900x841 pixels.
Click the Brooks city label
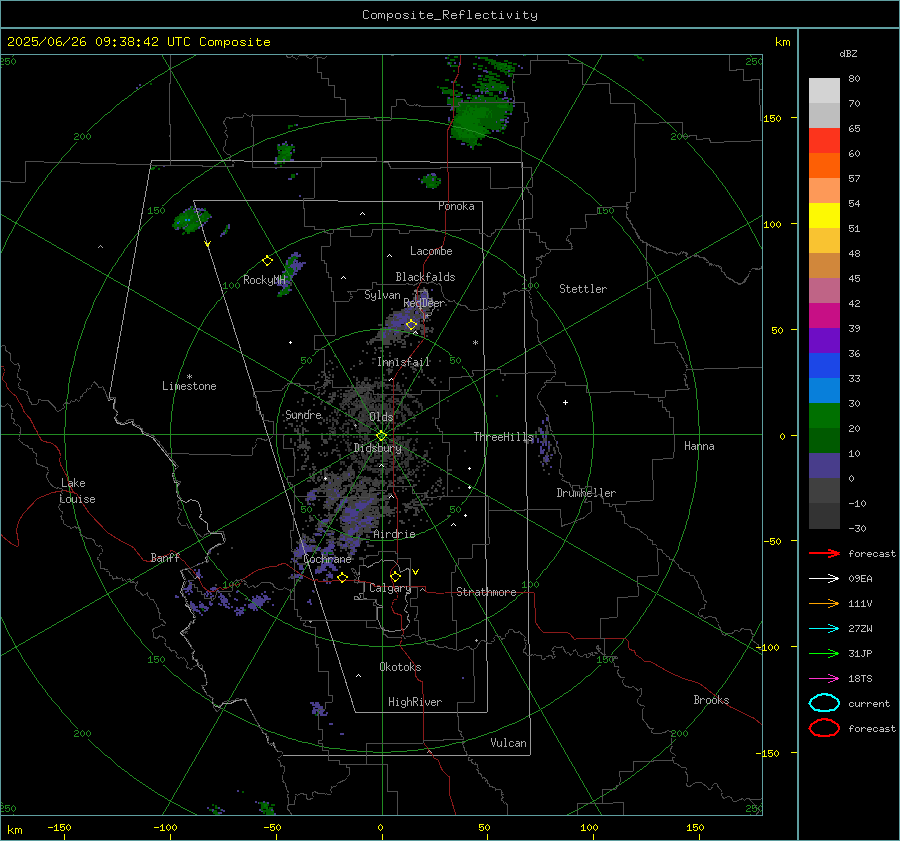[x=711, y=700]
